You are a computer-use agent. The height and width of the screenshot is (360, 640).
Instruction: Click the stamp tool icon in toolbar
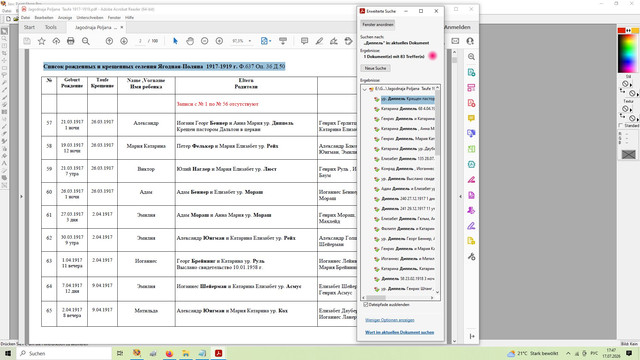pyautogui.click(x=349, y=41)
